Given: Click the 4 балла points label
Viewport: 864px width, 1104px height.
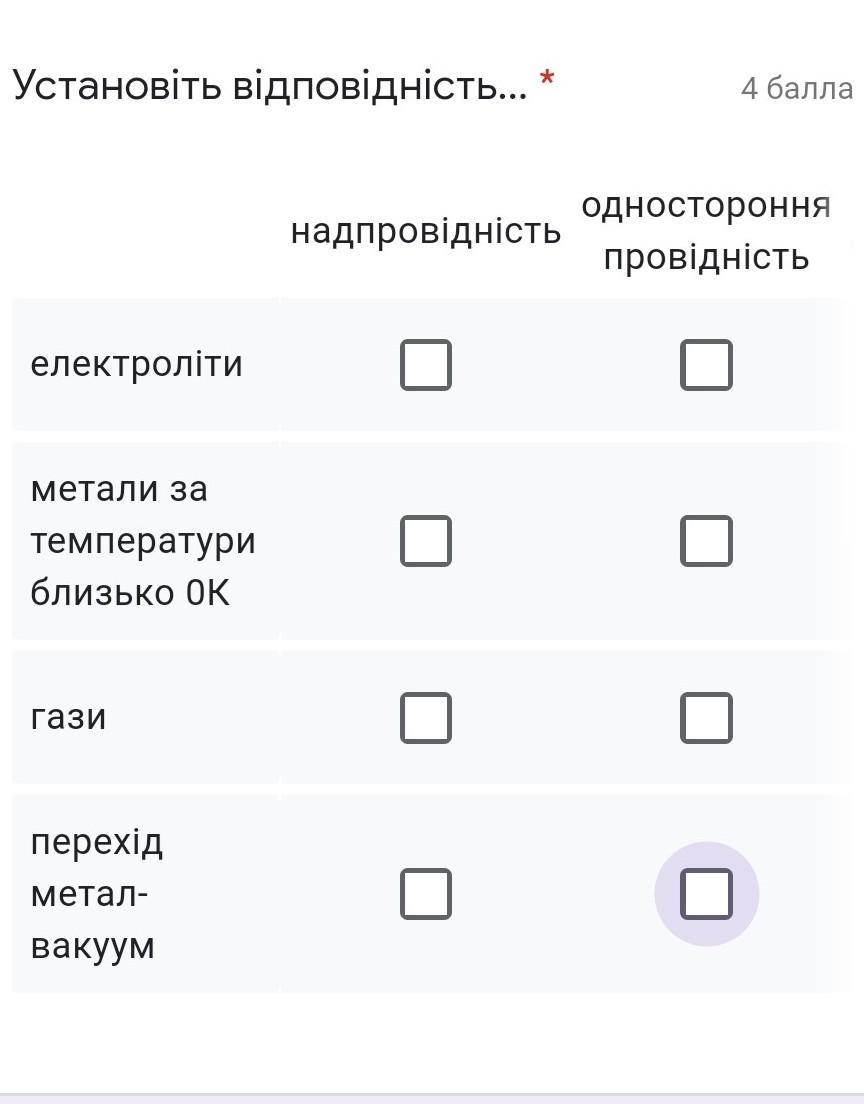Looking at the screenshot, I should pos(796,89).
